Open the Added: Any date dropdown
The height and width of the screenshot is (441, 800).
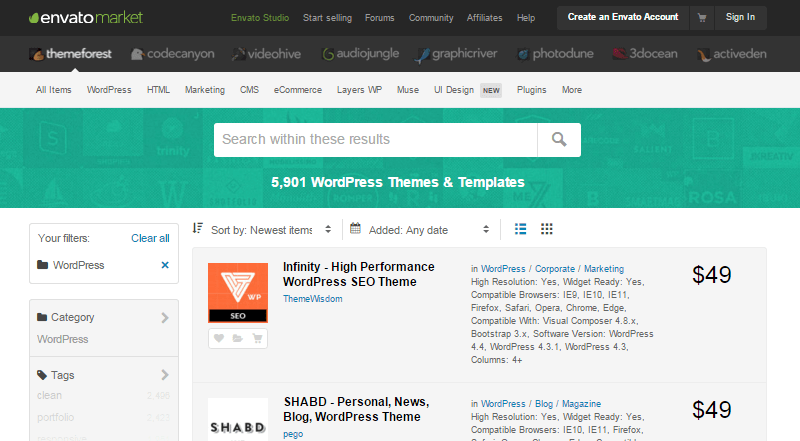point(421,230)
